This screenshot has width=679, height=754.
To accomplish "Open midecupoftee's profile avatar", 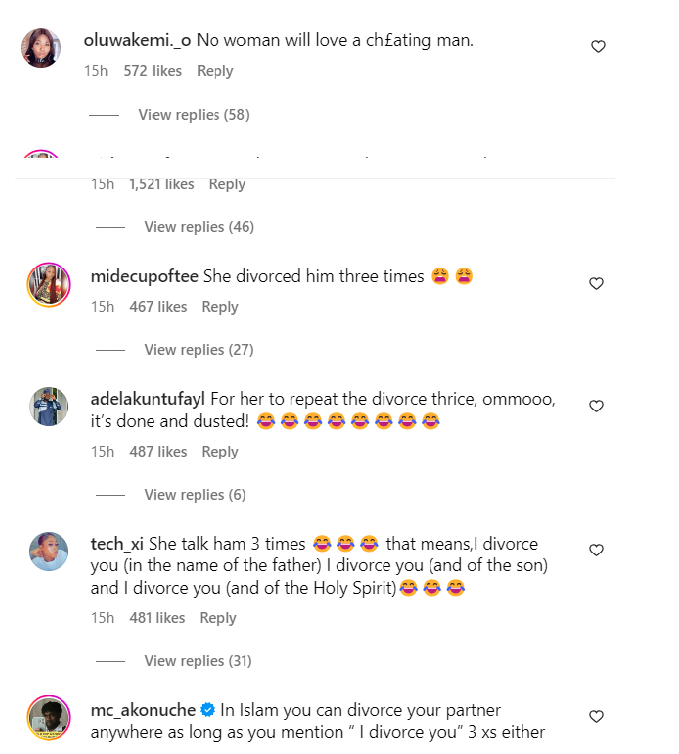I will point(47,284).
